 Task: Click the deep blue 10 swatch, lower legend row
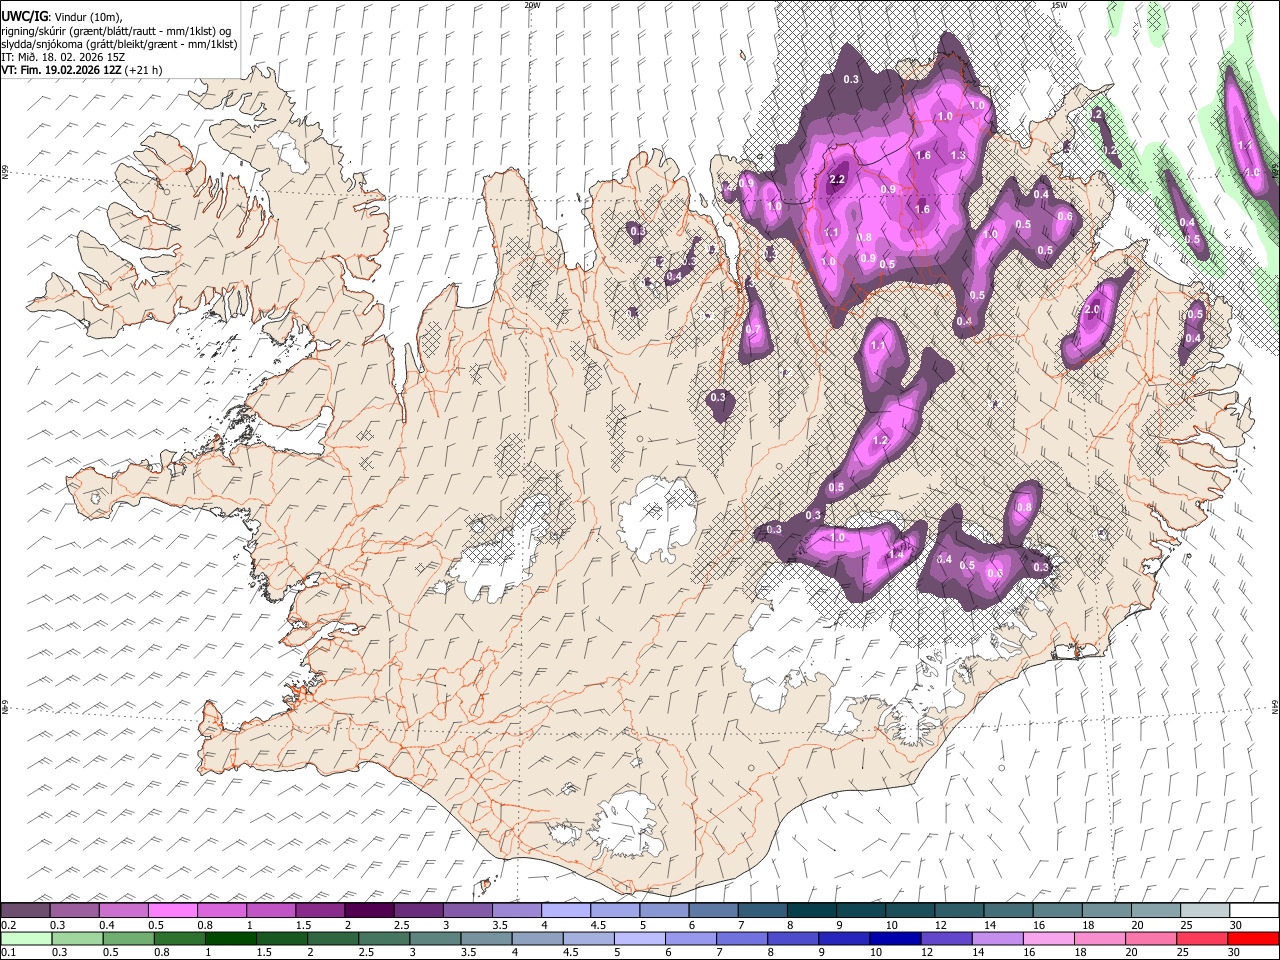click(894, 938)
